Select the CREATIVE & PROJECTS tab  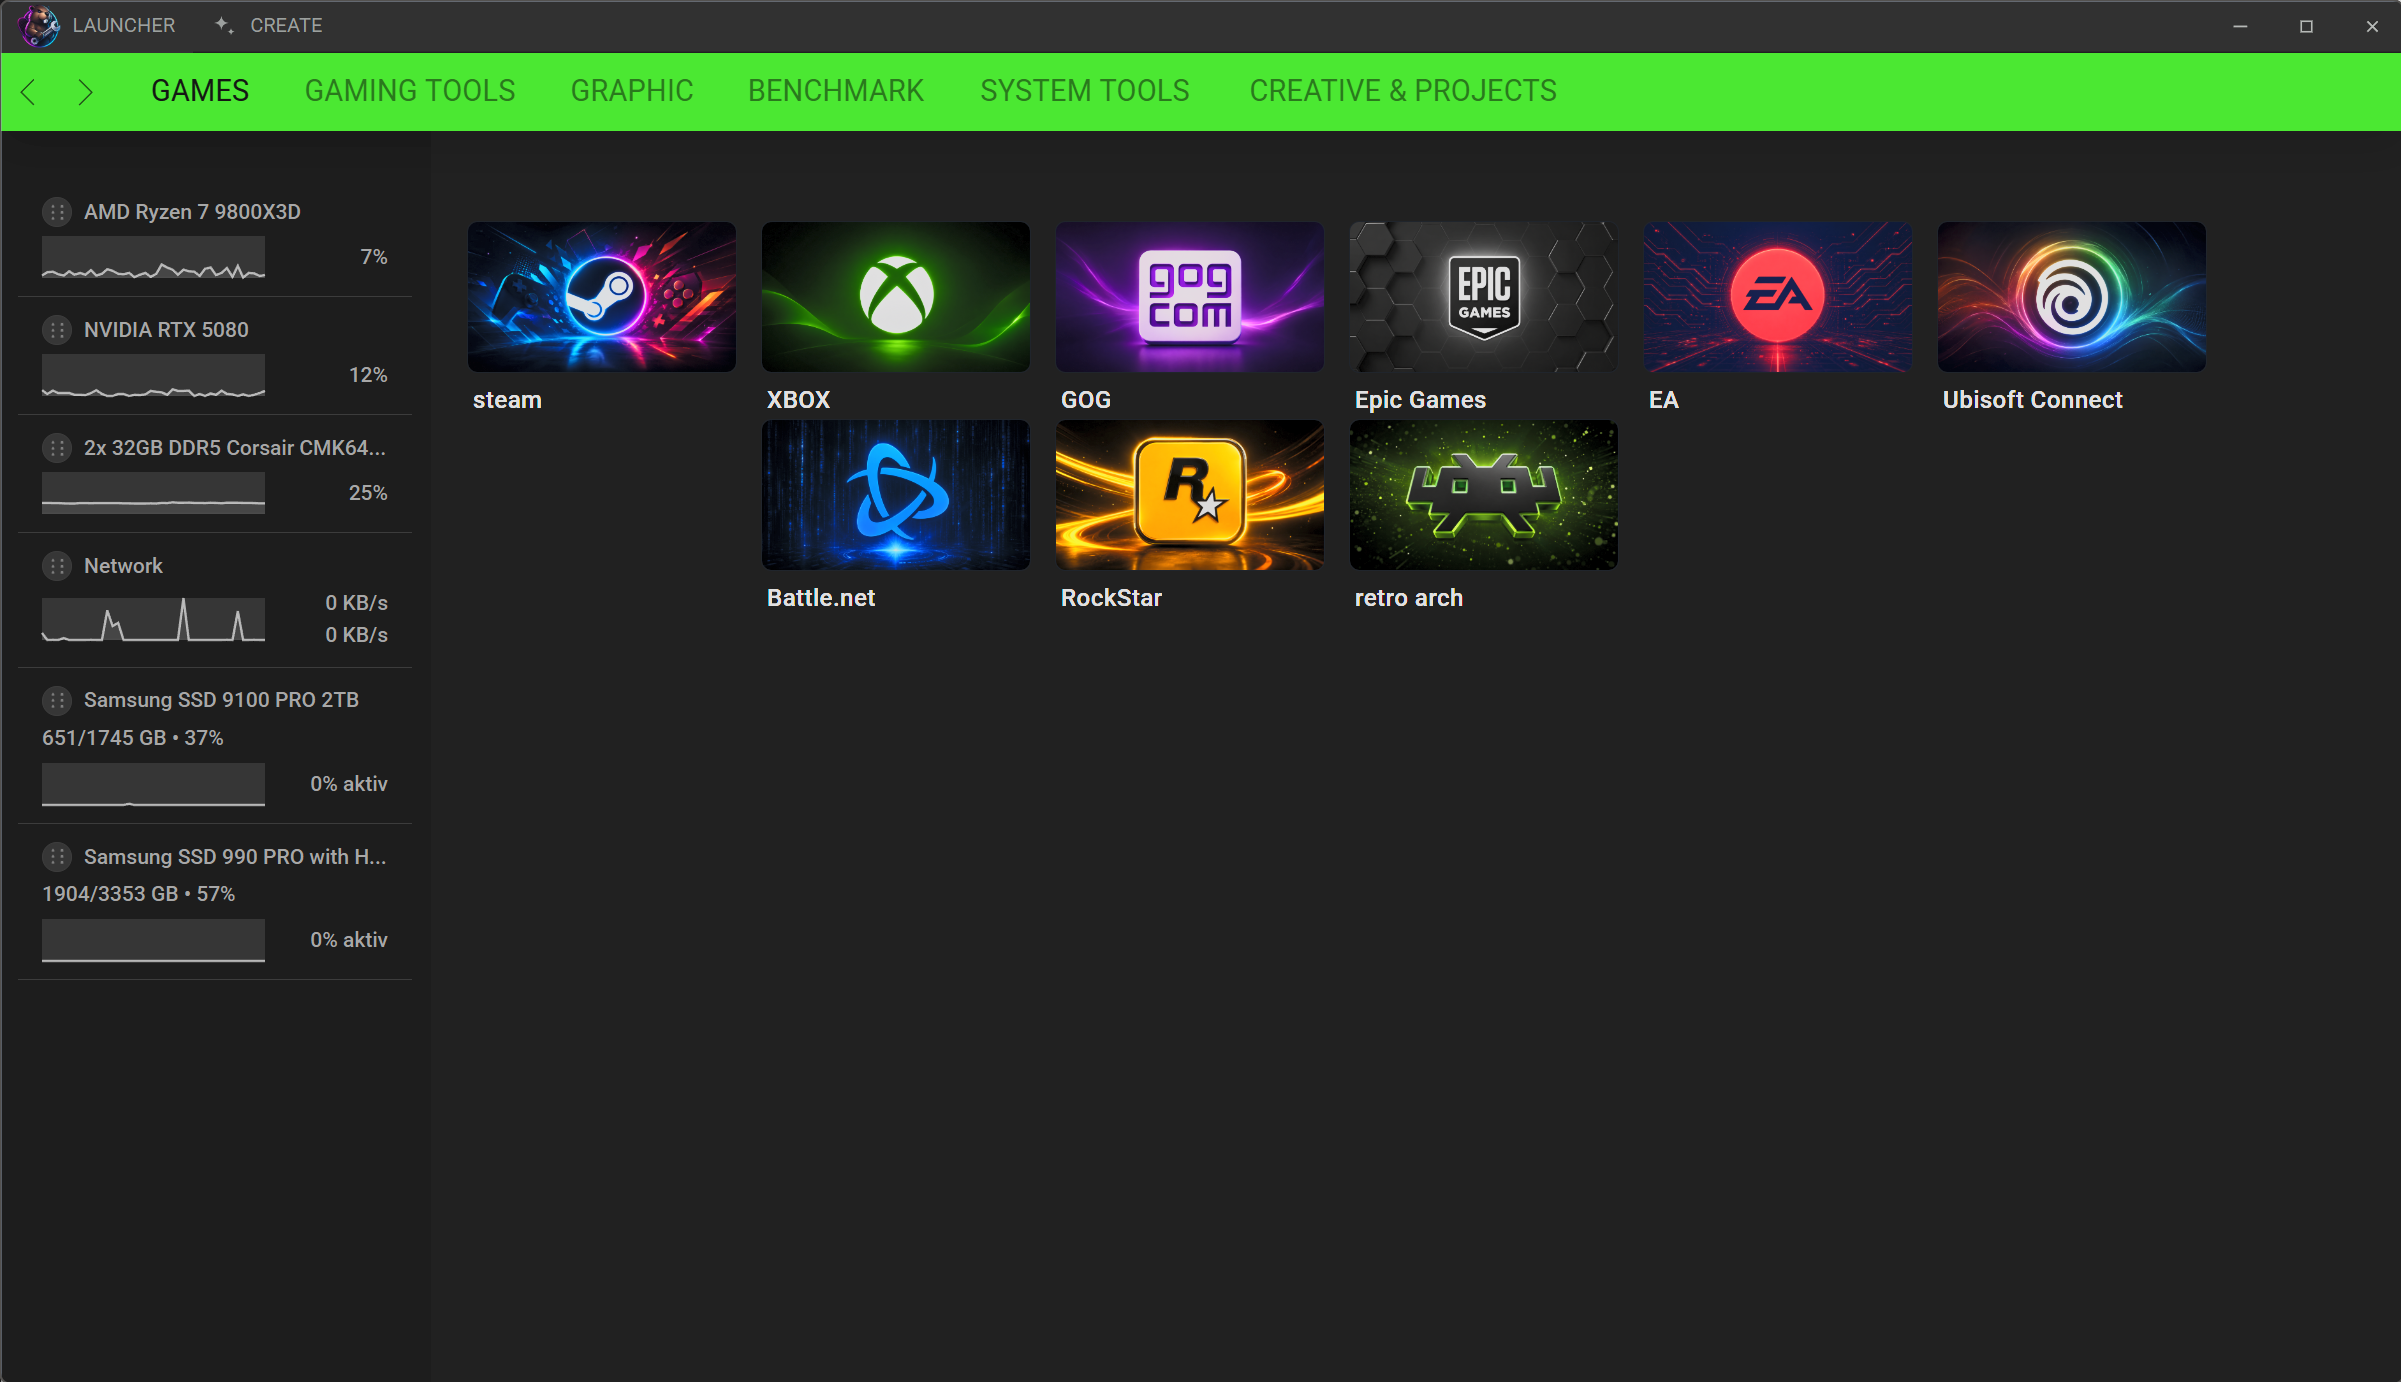[x=1403, y=91]
